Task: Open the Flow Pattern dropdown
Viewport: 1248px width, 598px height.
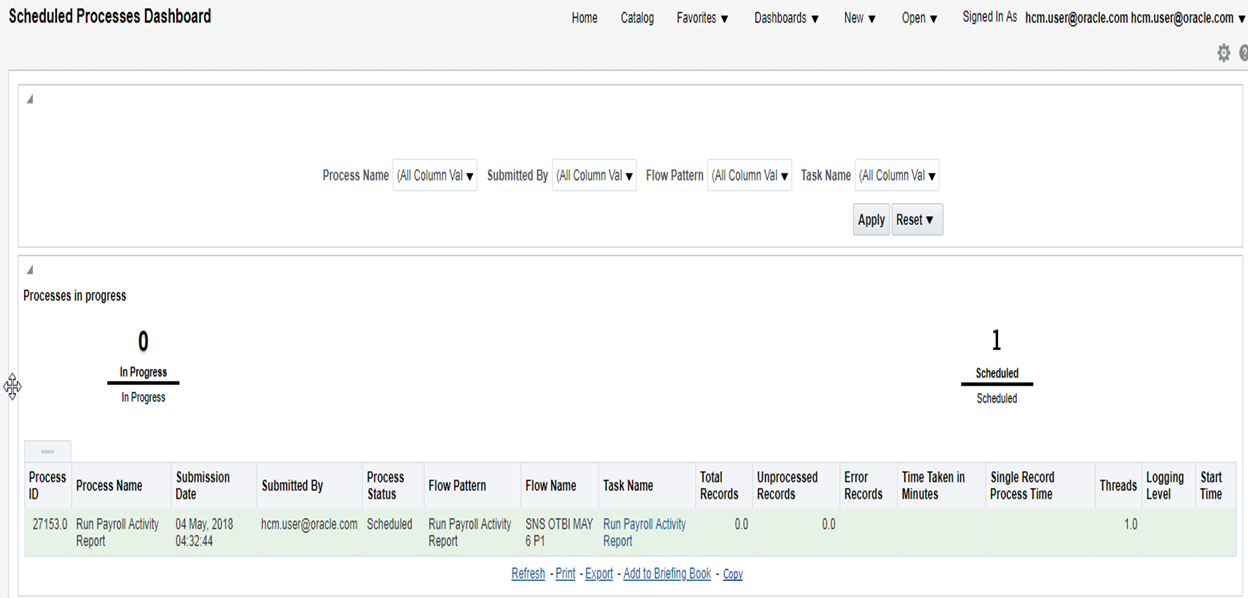Action: pyautogui.click(x=750, y=175)
